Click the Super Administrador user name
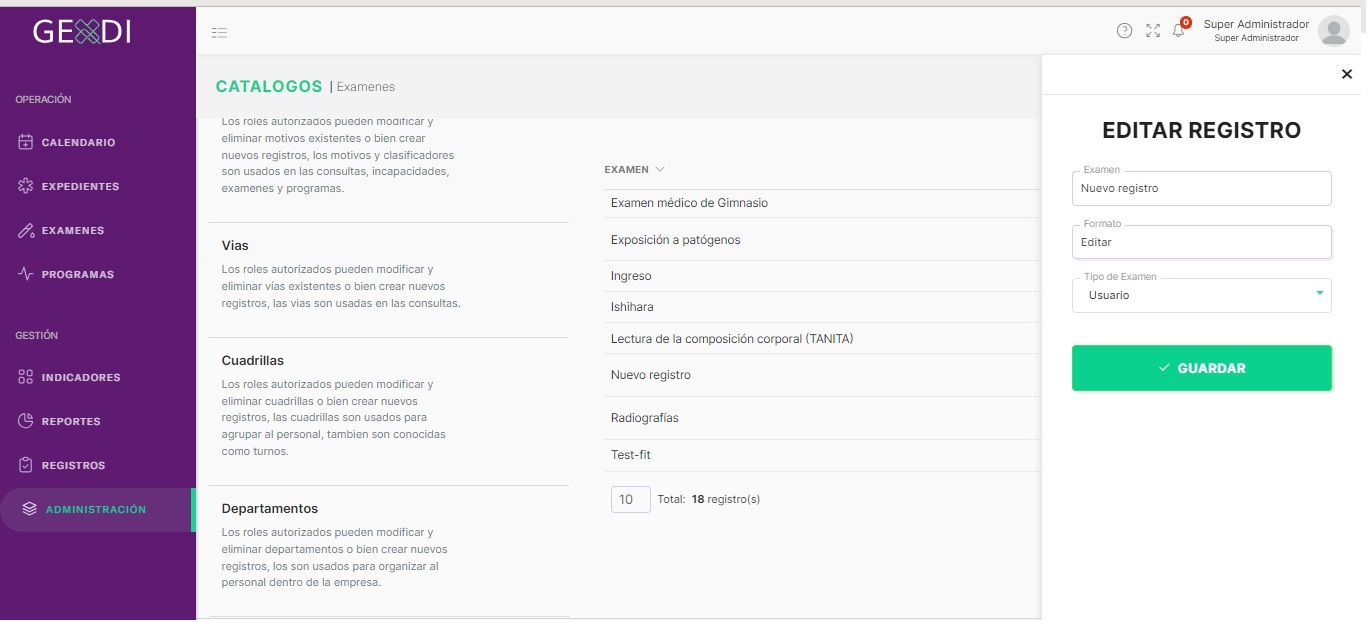This screenshot has width=1368, height=622. click(1256, 24)
